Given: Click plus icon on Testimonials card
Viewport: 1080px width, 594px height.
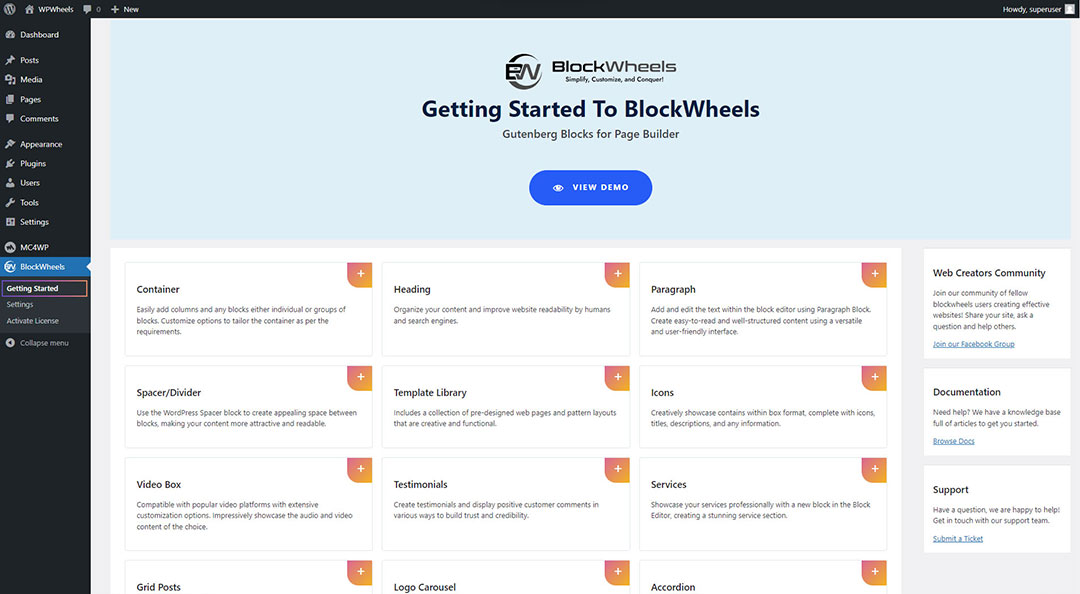Looking at the screenshot, I should (x=618, y=469).
